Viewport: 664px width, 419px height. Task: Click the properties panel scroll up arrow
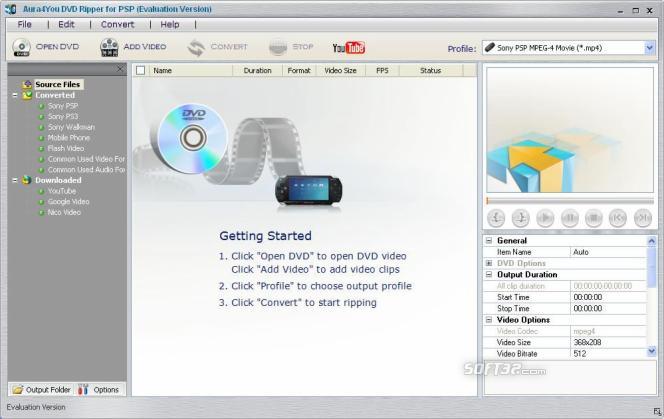click(651, 241)
